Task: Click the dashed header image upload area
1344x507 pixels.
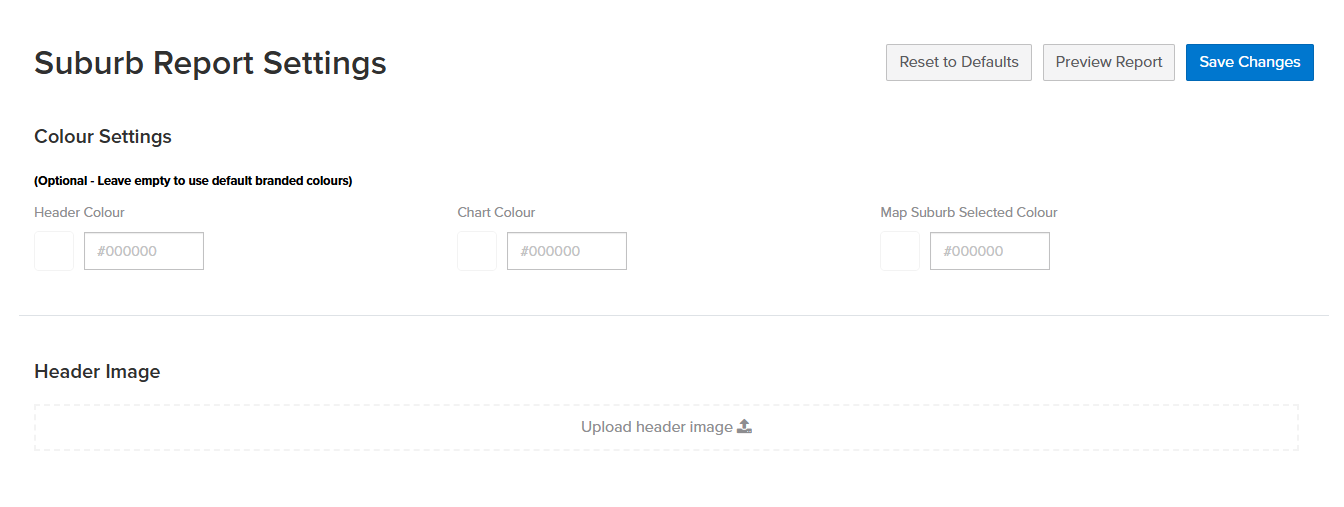Action: [666, 427]
